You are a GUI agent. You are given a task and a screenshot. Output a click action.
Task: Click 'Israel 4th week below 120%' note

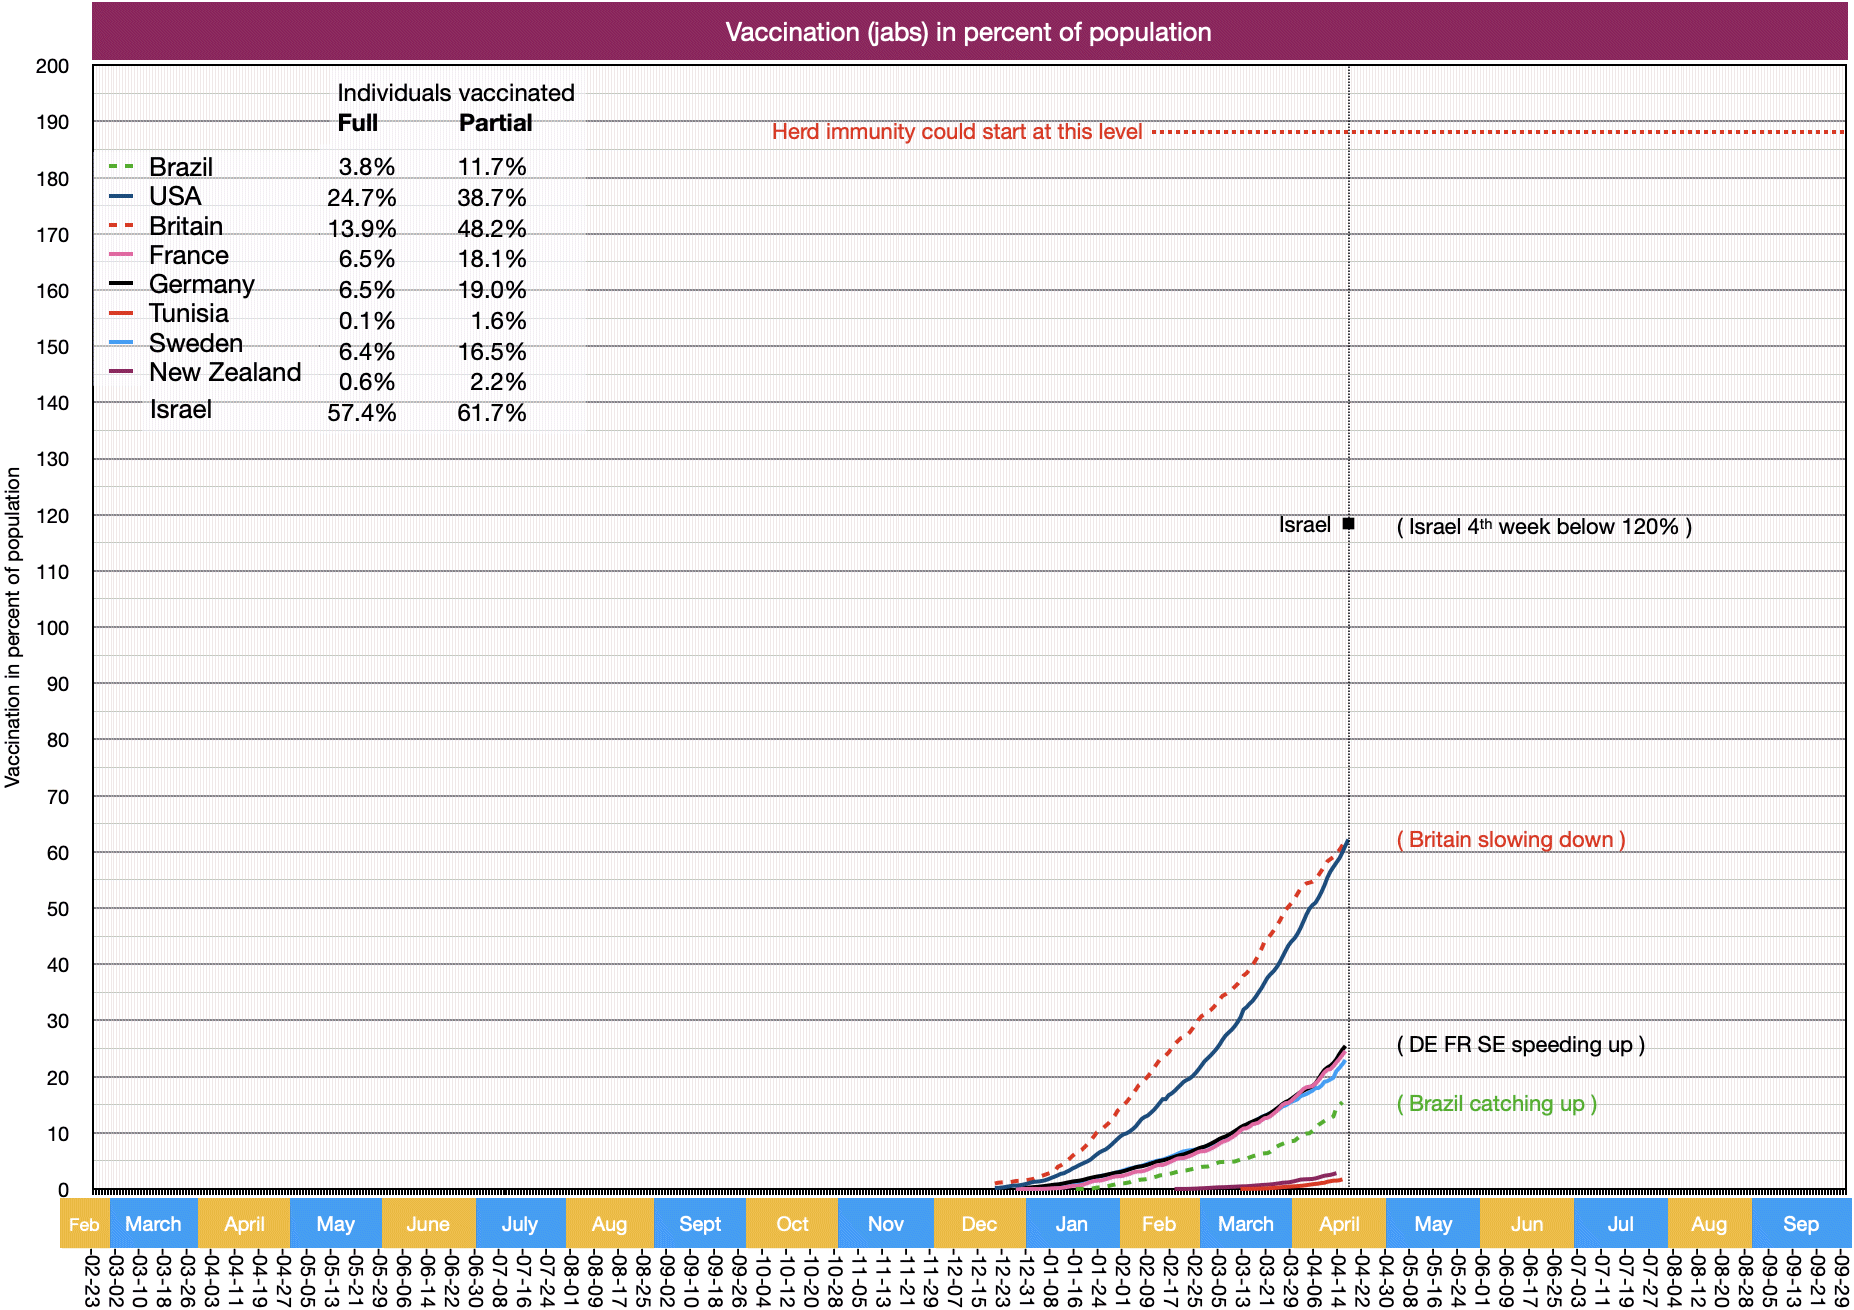tap(1543, 527)
